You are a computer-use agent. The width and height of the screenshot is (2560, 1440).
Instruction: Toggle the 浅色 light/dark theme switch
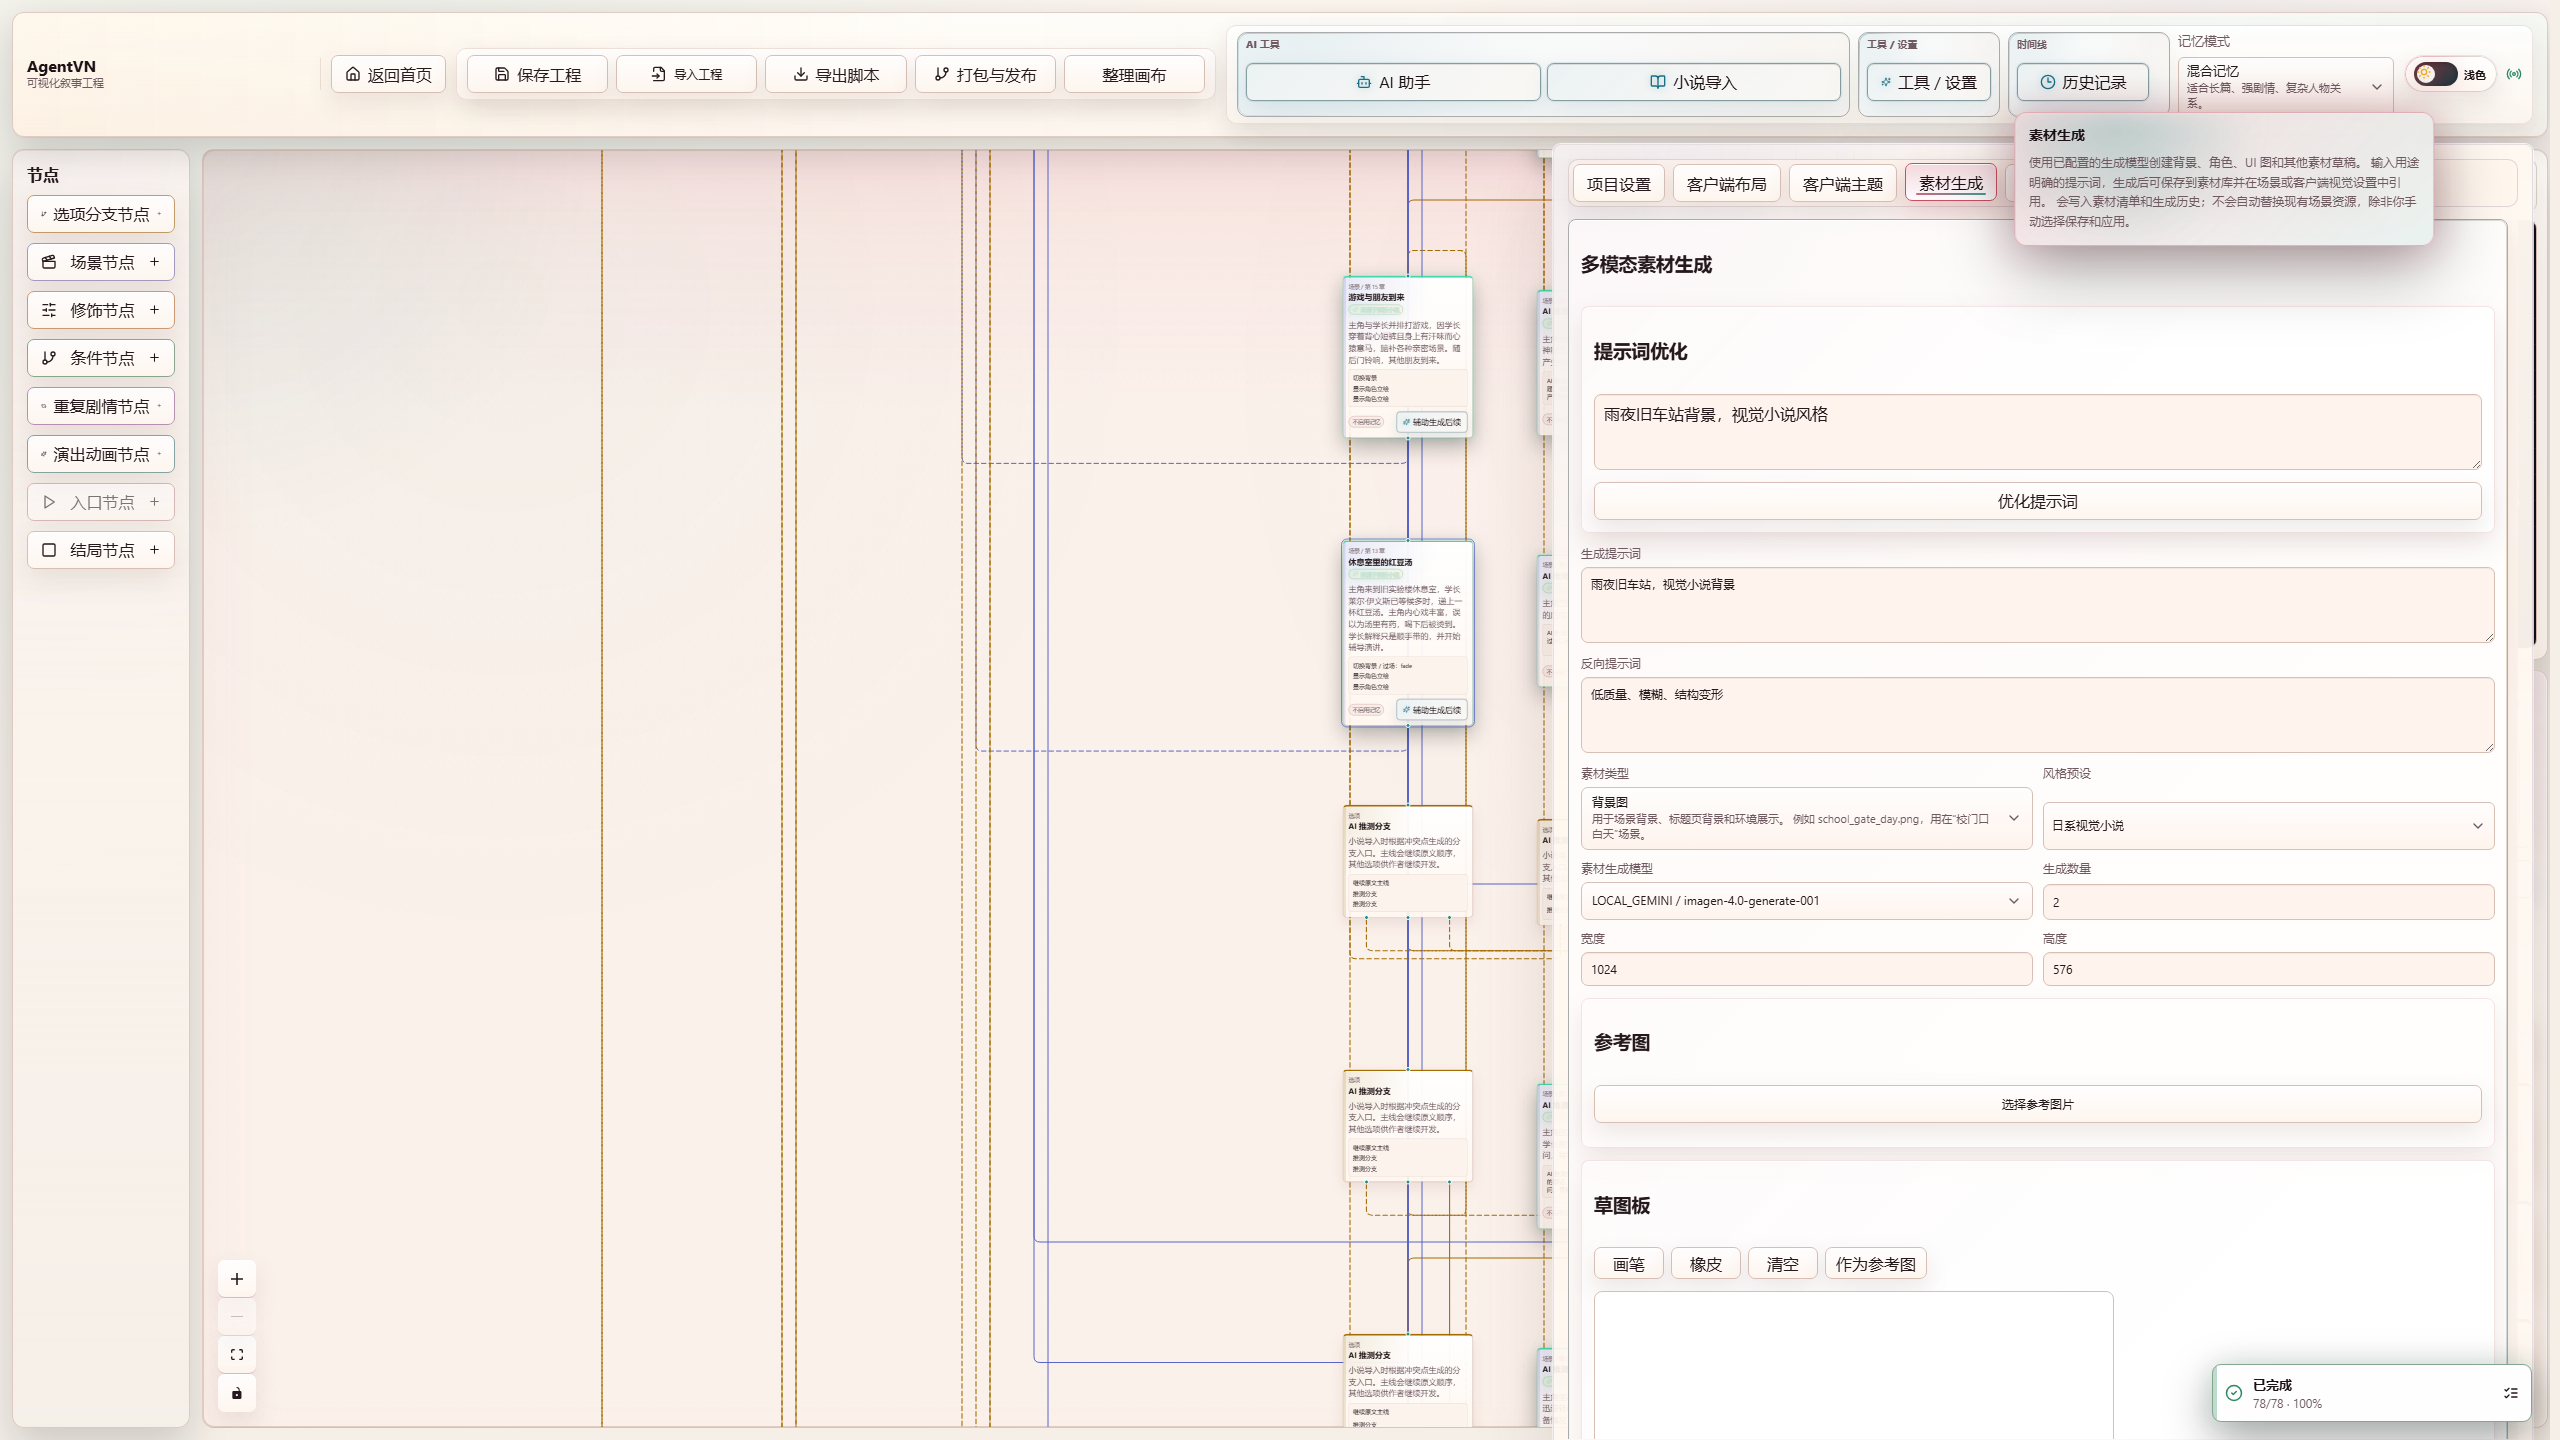[2435, 74]
